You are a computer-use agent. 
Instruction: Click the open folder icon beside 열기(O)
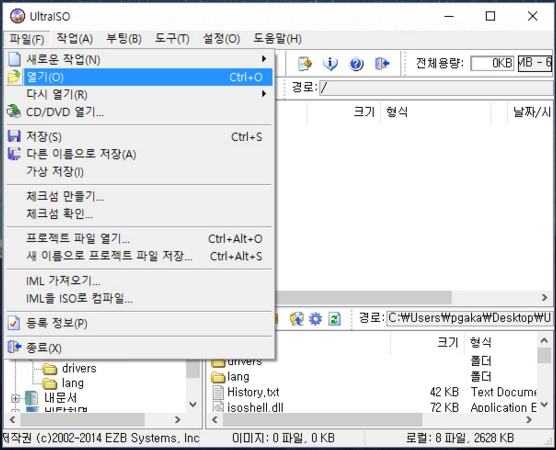14,77
